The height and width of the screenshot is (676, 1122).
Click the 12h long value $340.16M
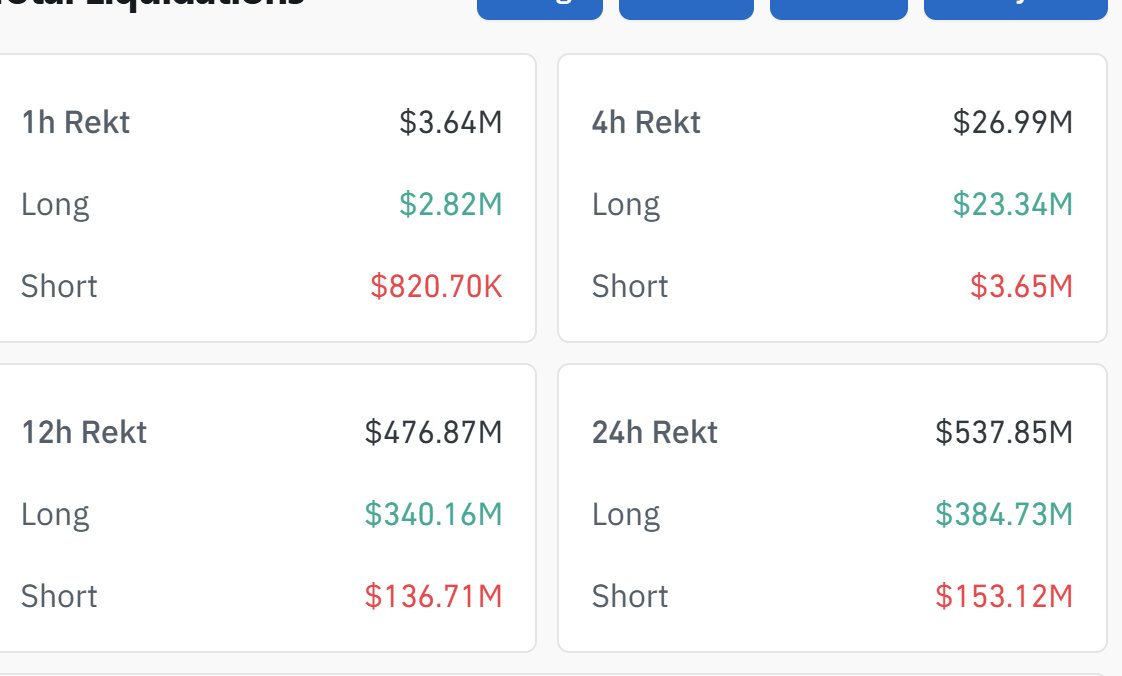[x=434, y=514]
